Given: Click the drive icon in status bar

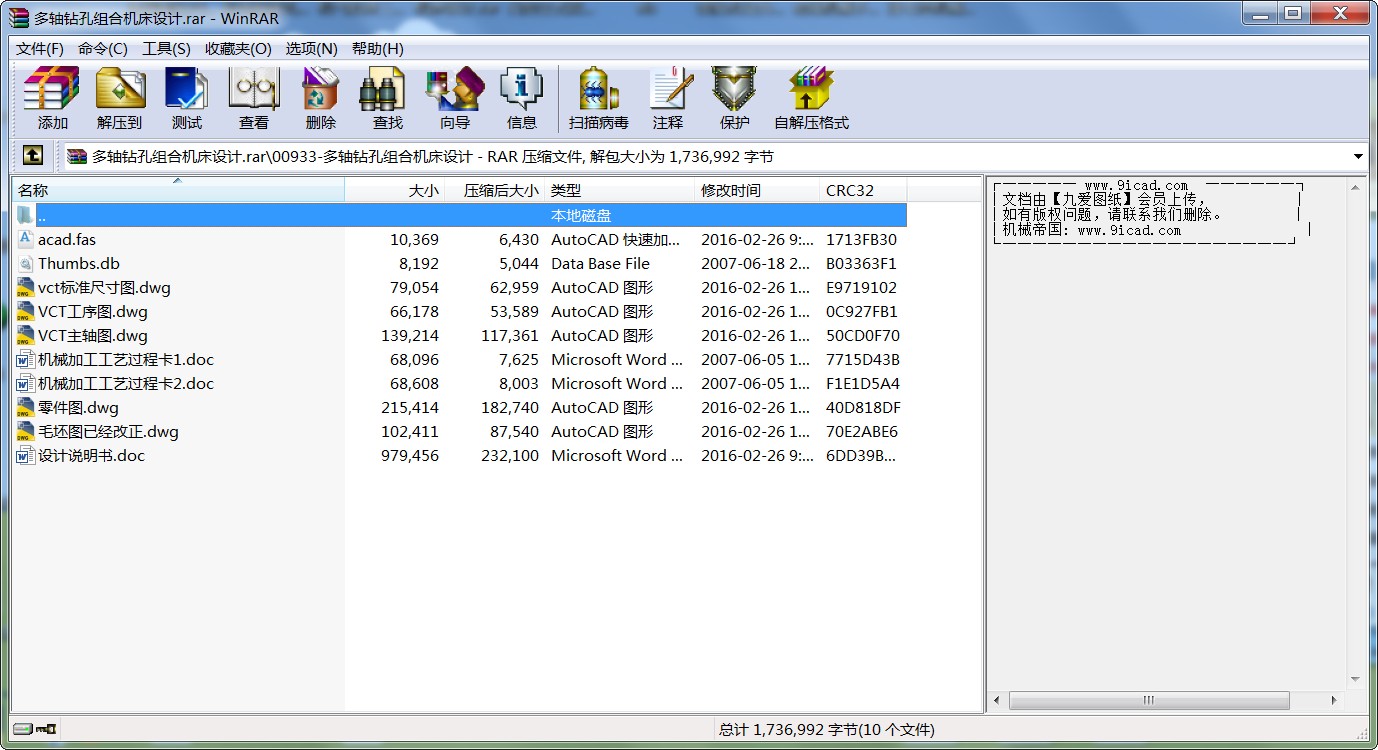Looking at the screenshot, I should [x=22, y=729].
